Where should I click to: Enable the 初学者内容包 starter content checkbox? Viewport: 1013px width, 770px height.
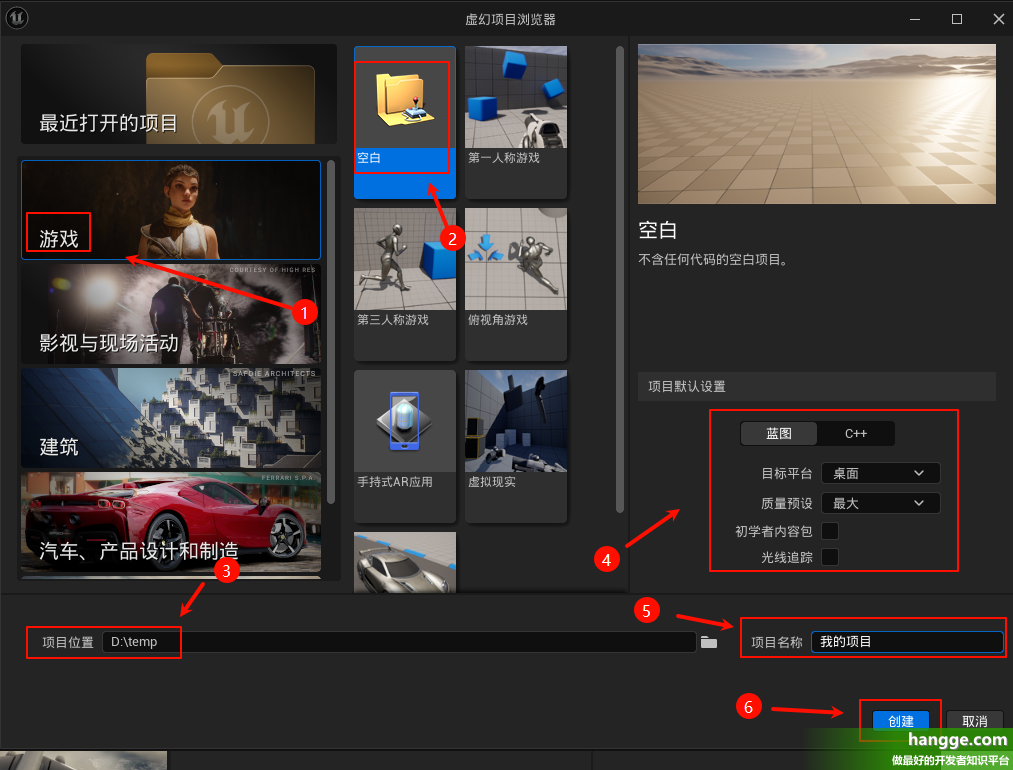coord(829,531)
